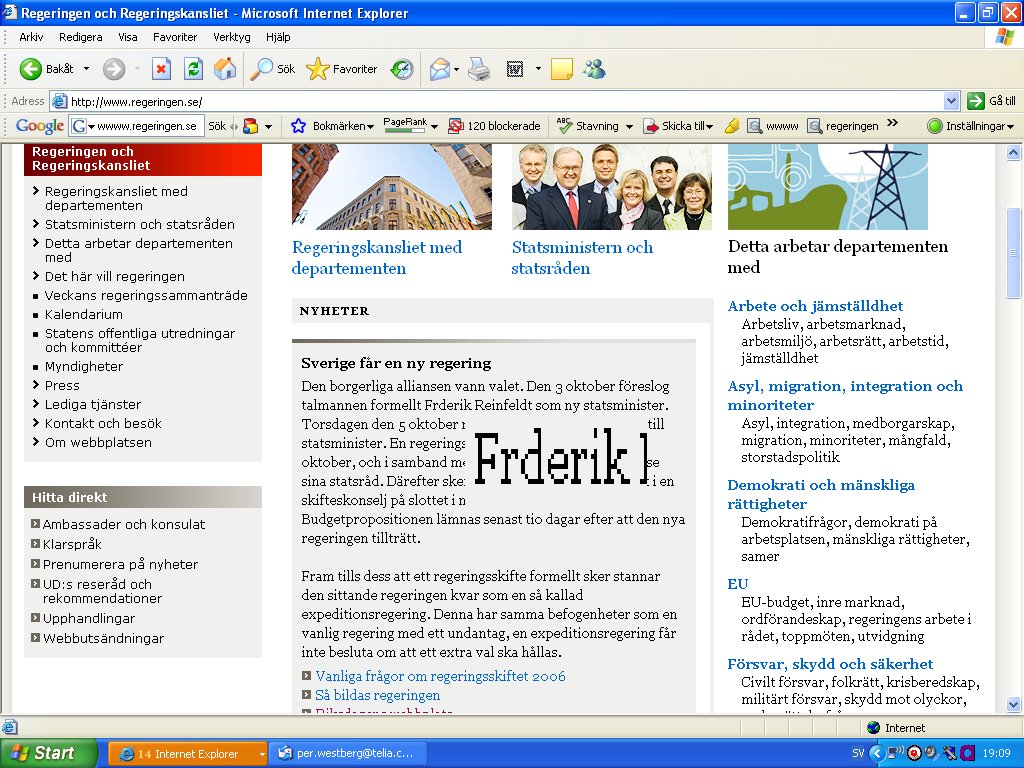The image size is (1024, 768).
Task: Show more Google toolbar buttons chevron
Action: 893,123
